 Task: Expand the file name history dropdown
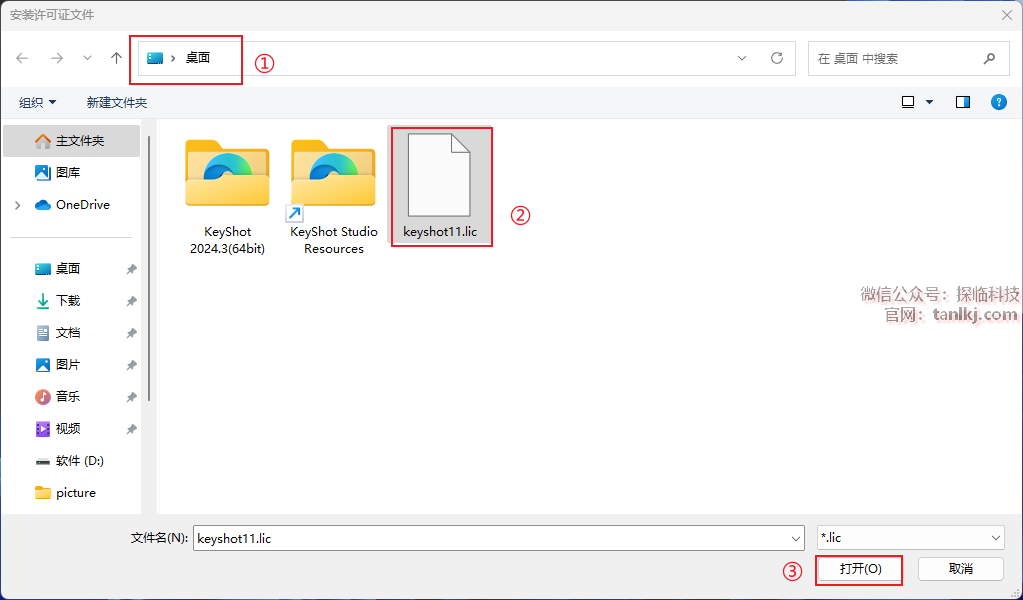[x=795, y=538]
